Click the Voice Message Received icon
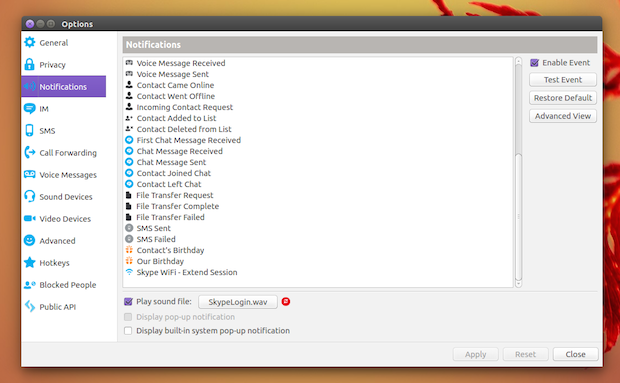620x383 pixels. click(129, 62)
